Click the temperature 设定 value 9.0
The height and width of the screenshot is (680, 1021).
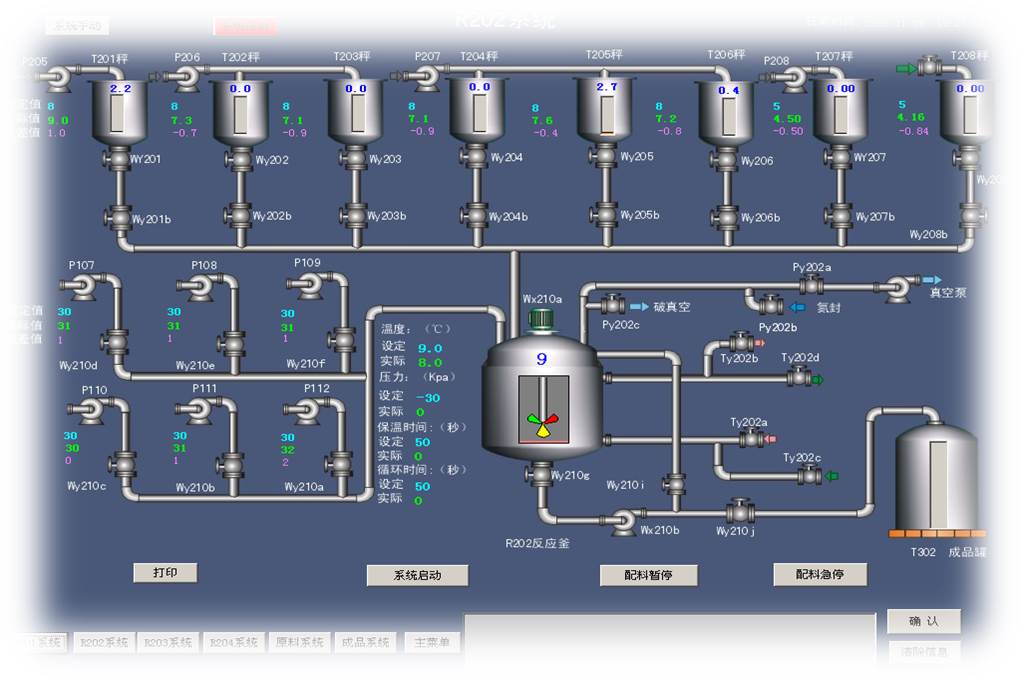coord(430,348)
